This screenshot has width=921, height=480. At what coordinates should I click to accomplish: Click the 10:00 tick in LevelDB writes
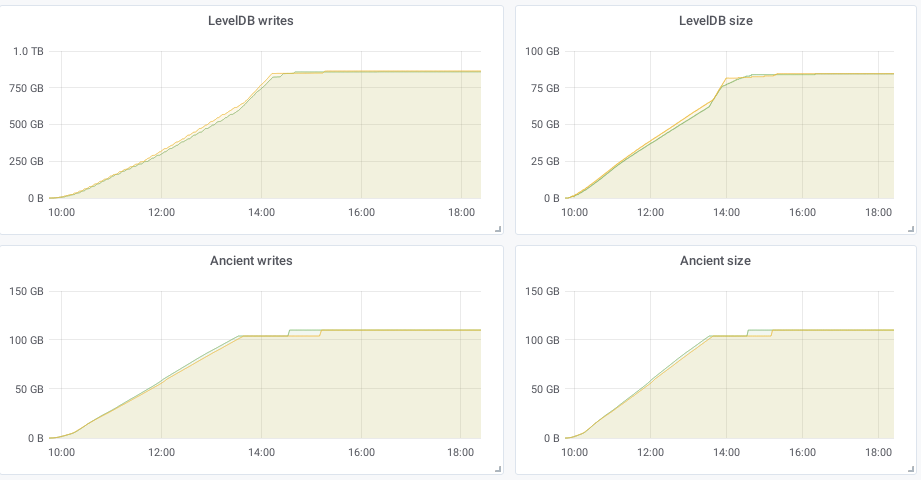point(61,212)
